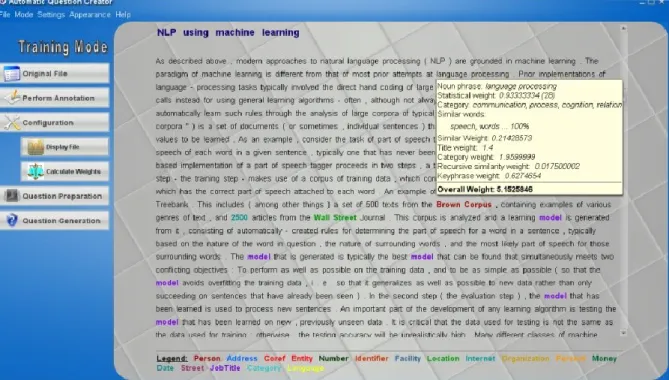Image resolution: width=669 pixels, height=380 pixels.
Task: Click the Facility legend label
Action: tap(407, 358)
